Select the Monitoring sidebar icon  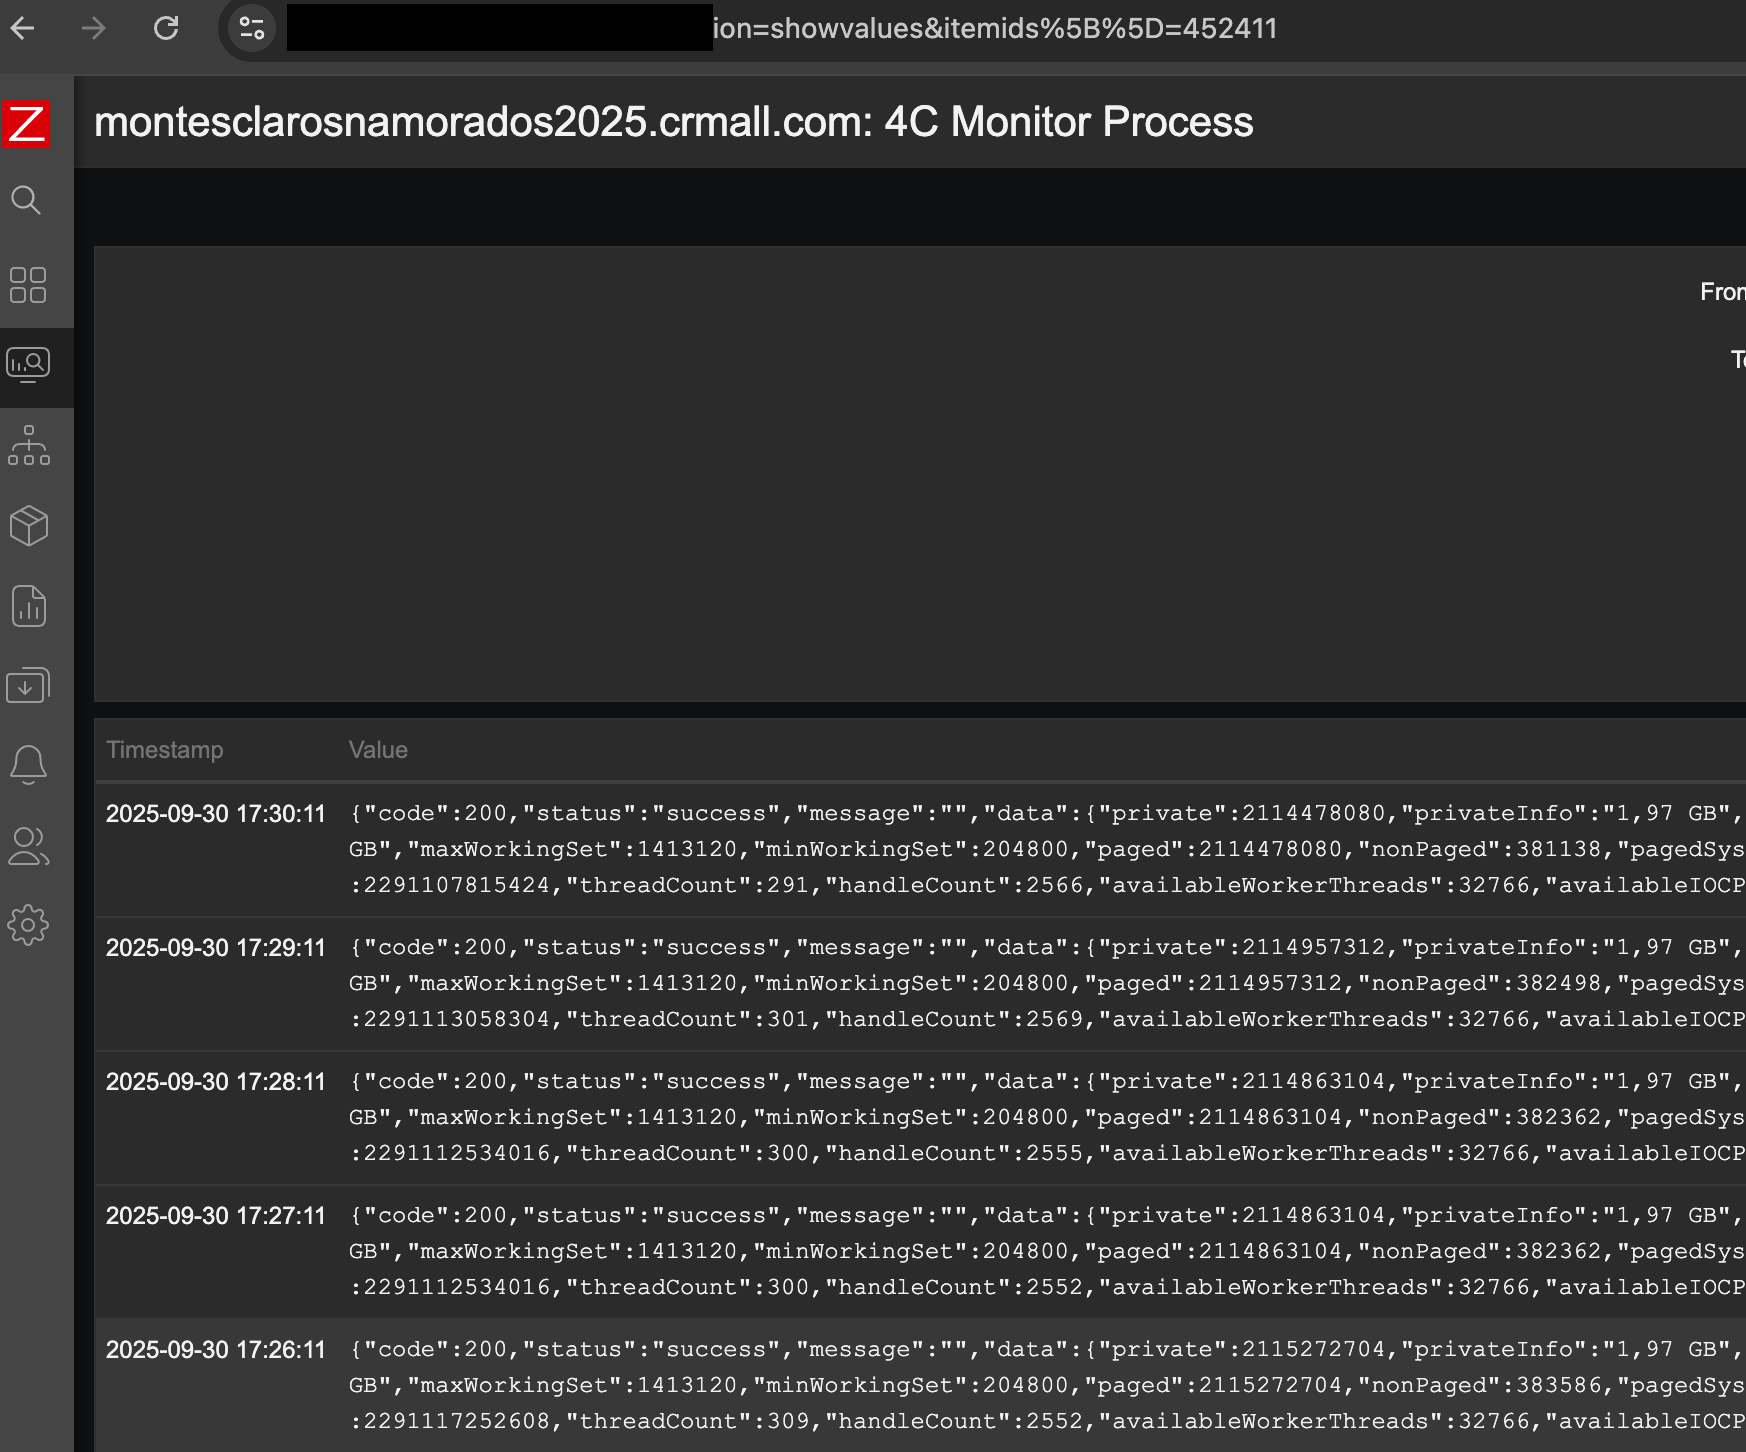click(27, 365)
